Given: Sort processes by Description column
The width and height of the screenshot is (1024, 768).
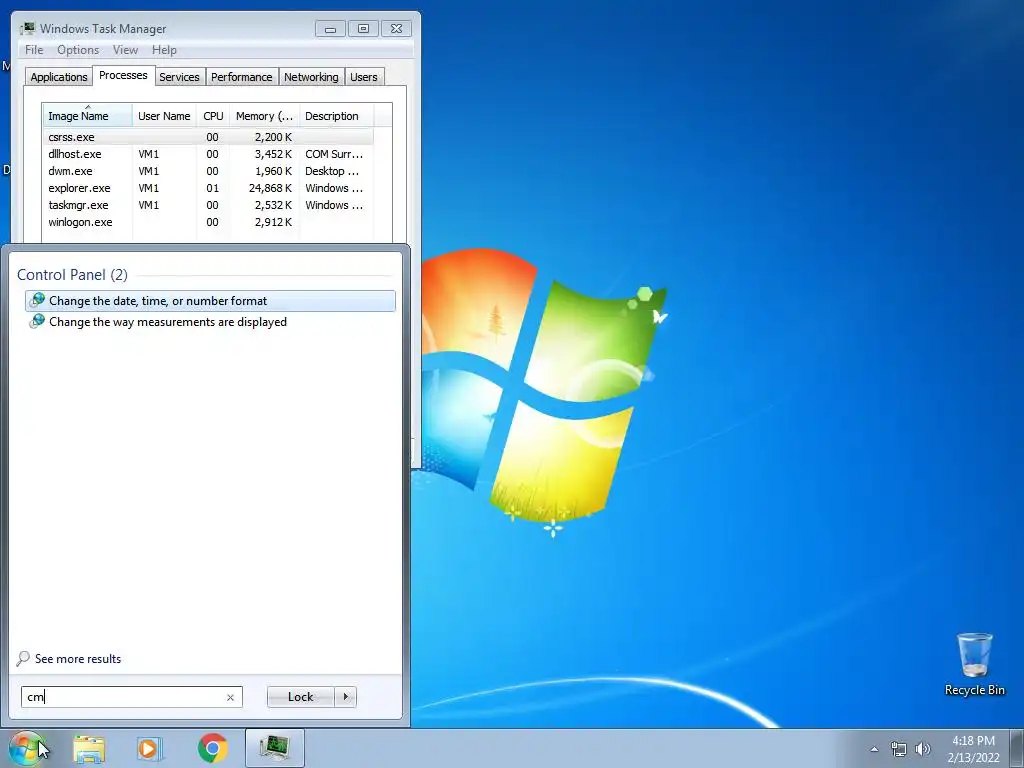Looking at the screenshot, I should pyautogui.click(x=336, y=116).
